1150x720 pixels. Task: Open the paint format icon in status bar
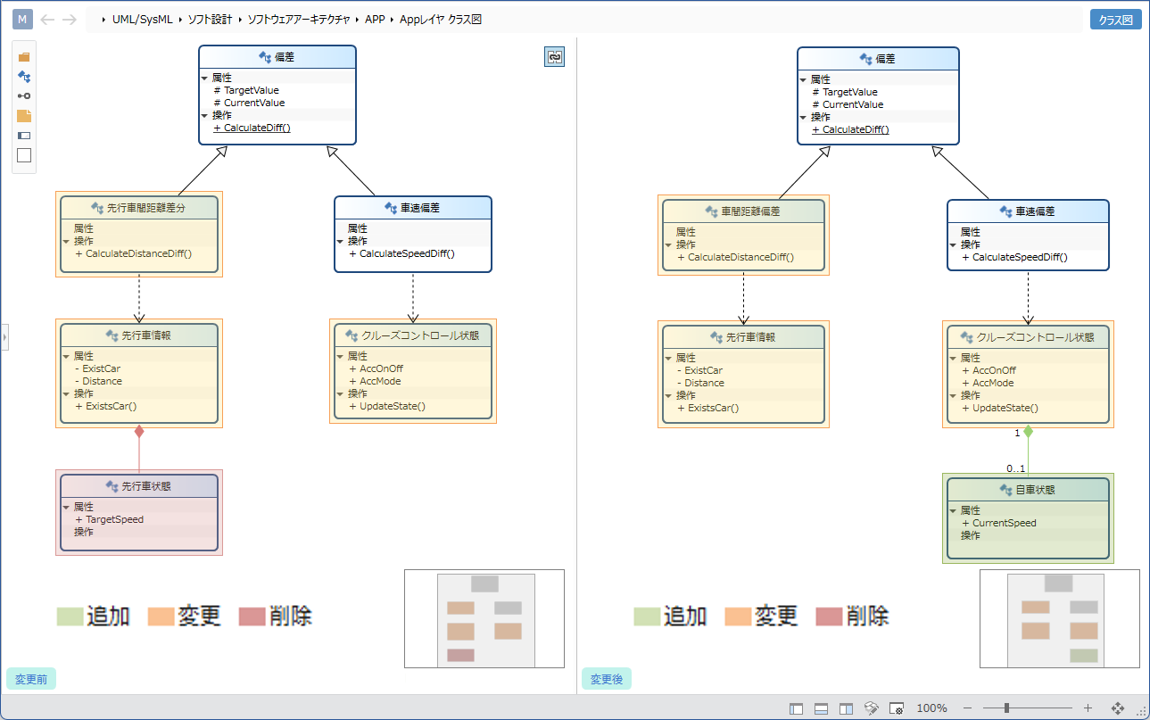[871, 708]
